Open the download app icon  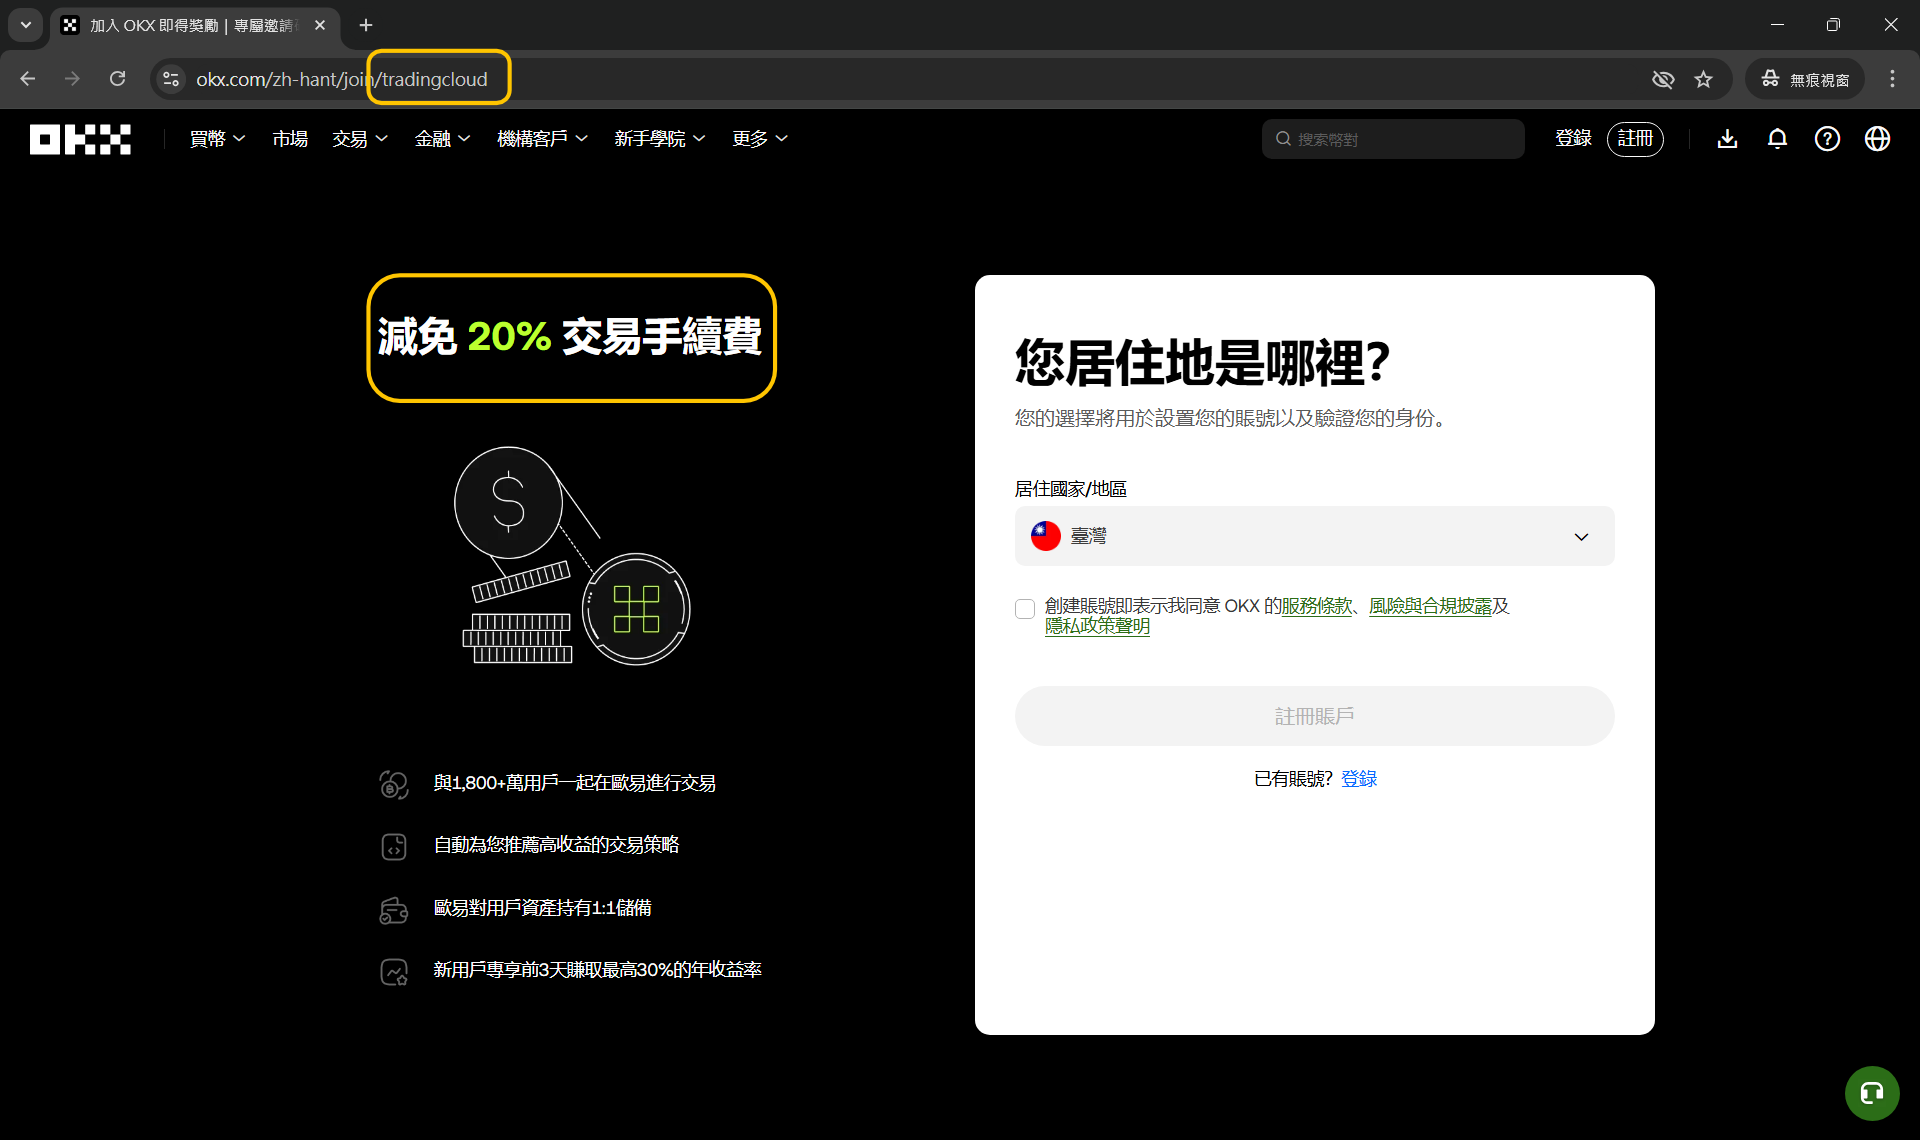(1727, 139)
